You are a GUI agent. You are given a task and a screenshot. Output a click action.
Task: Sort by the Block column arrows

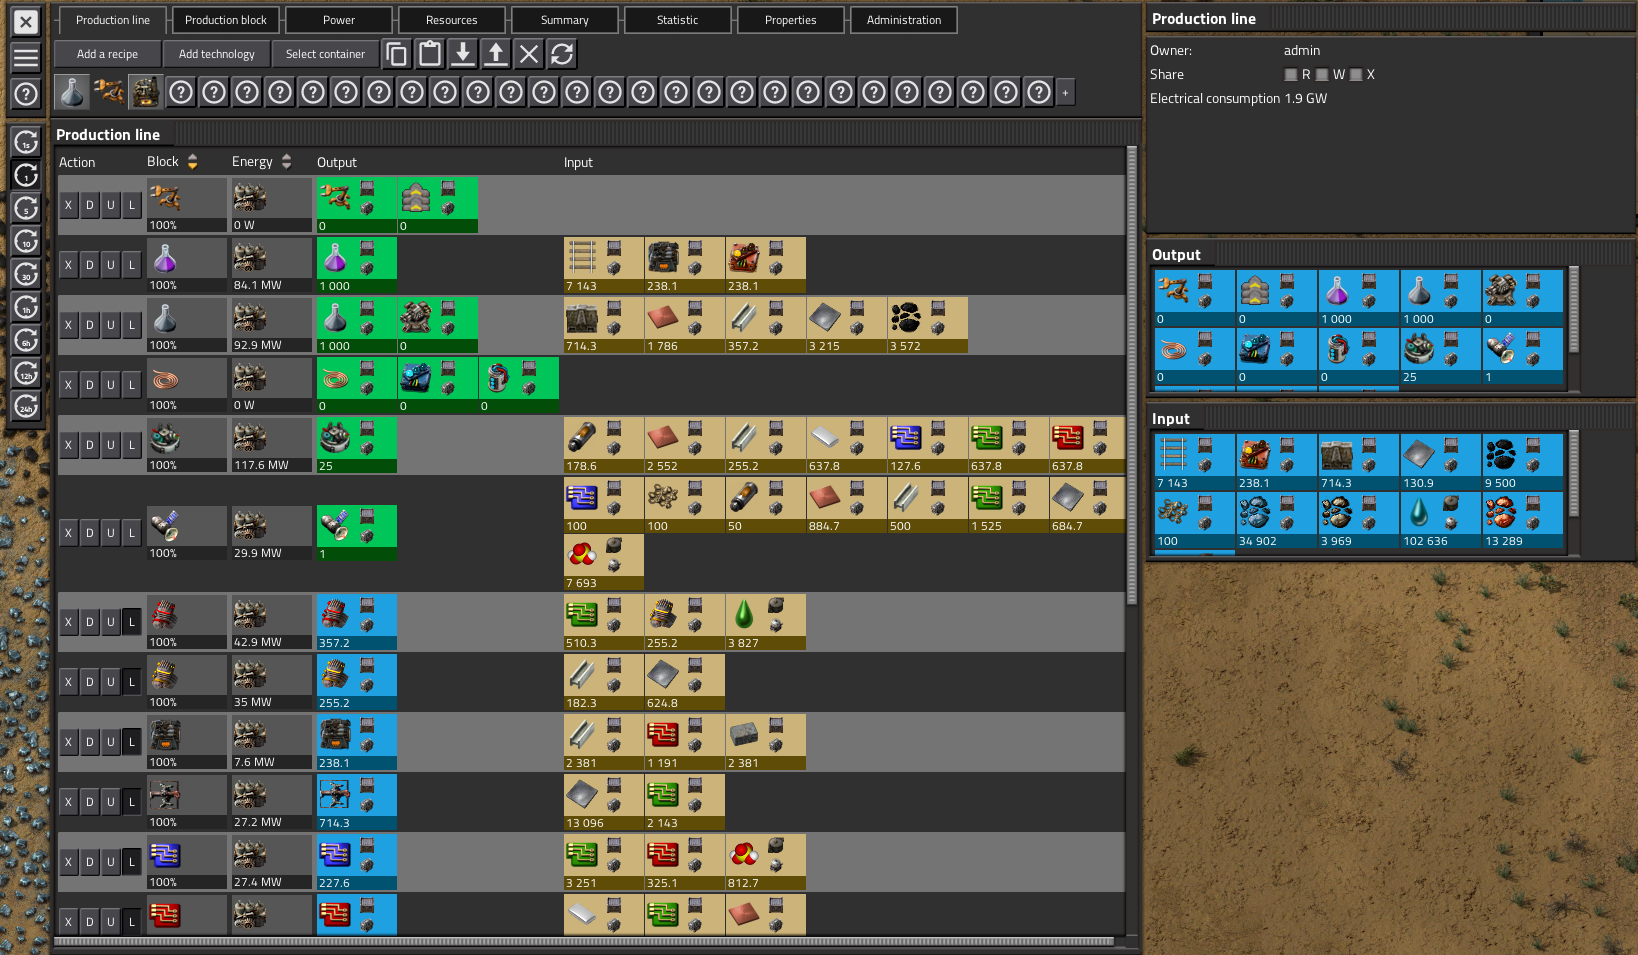pyautogui.click(x=193, y=162)
